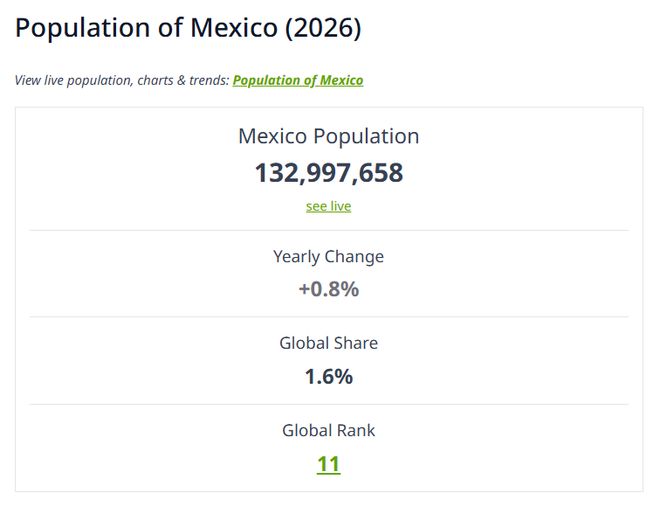Click the "Population of Mexico (2026)" heading
Image resolution: width=660 pixels, height=507 pixels.
[x=188, y=28]
